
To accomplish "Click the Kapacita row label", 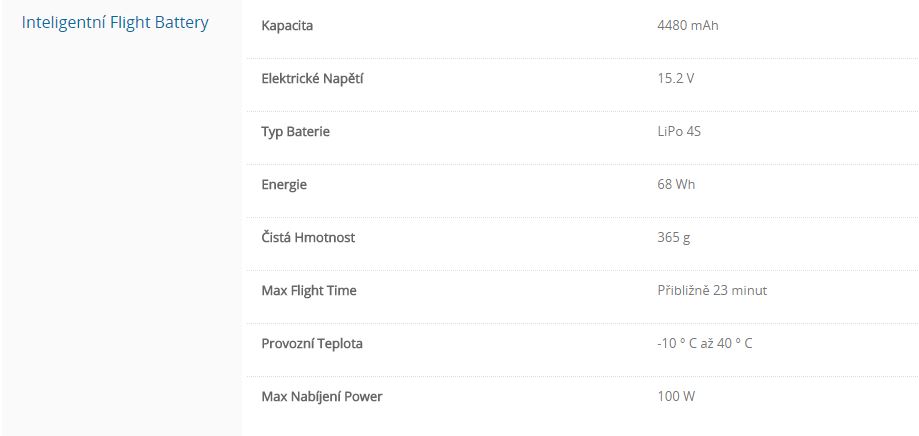I will 287,25.
